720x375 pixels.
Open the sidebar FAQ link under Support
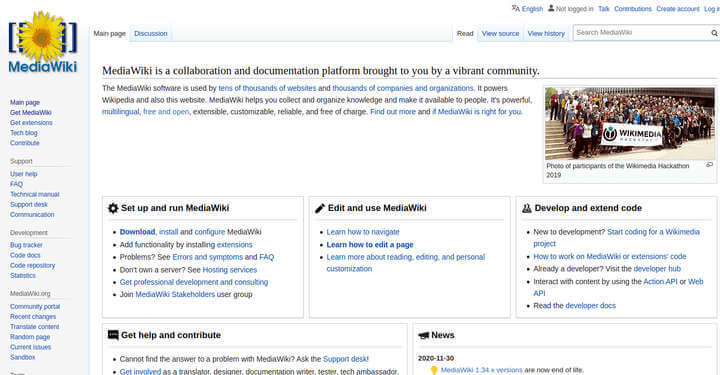[x=16, y=184]
